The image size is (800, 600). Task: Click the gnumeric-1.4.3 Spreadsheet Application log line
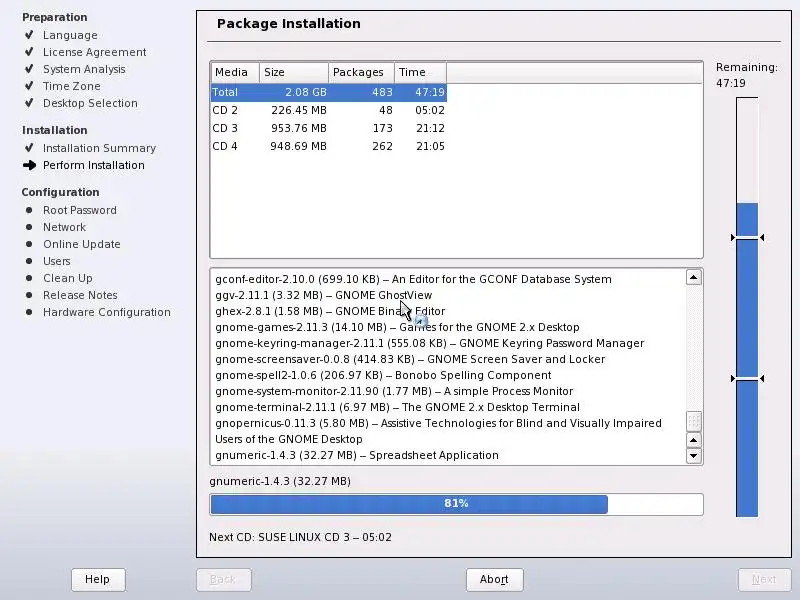point(357,455)
